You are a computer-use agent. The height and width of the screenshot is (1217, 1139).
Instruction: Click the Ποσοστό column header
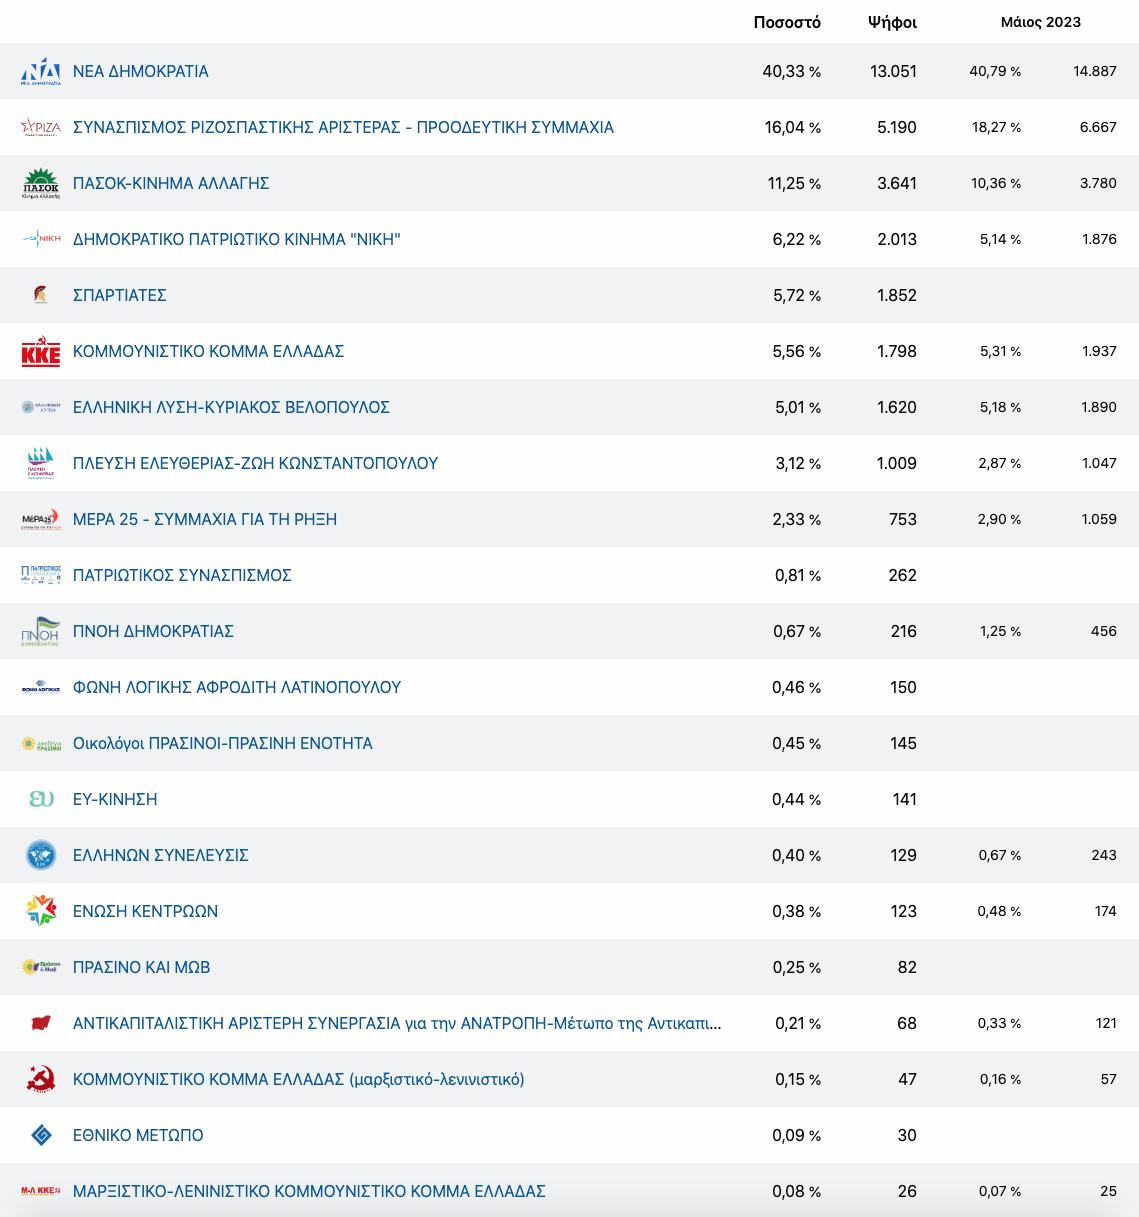point(787,22)
